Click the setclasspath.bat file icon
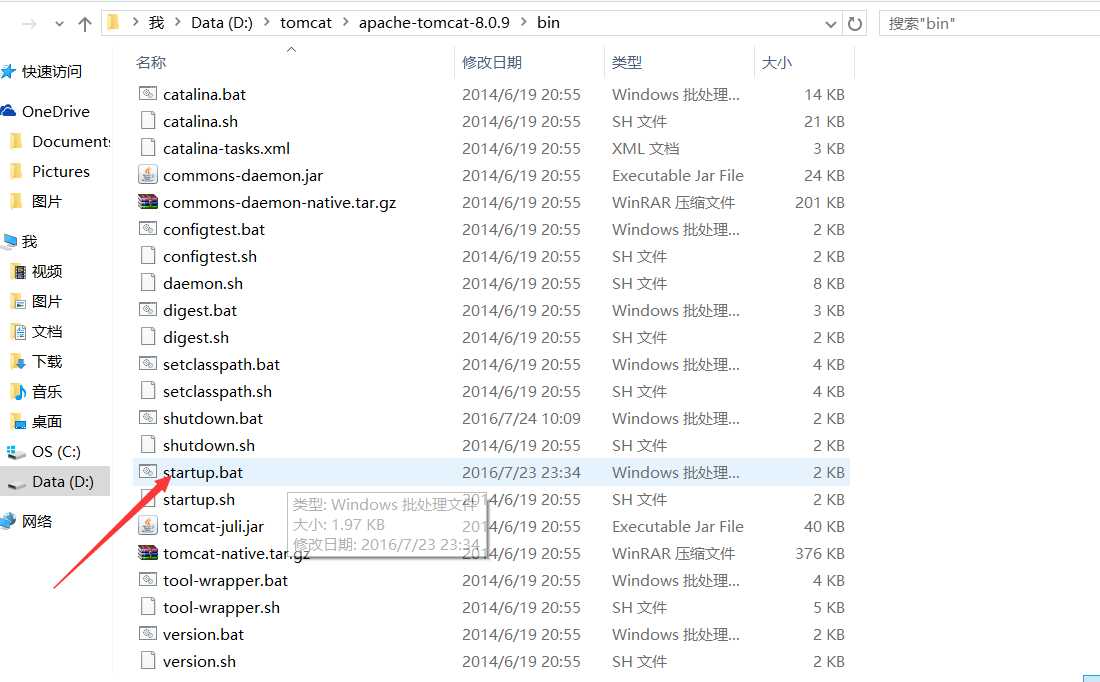1100x682 pixels. click(x=147, y=364)
